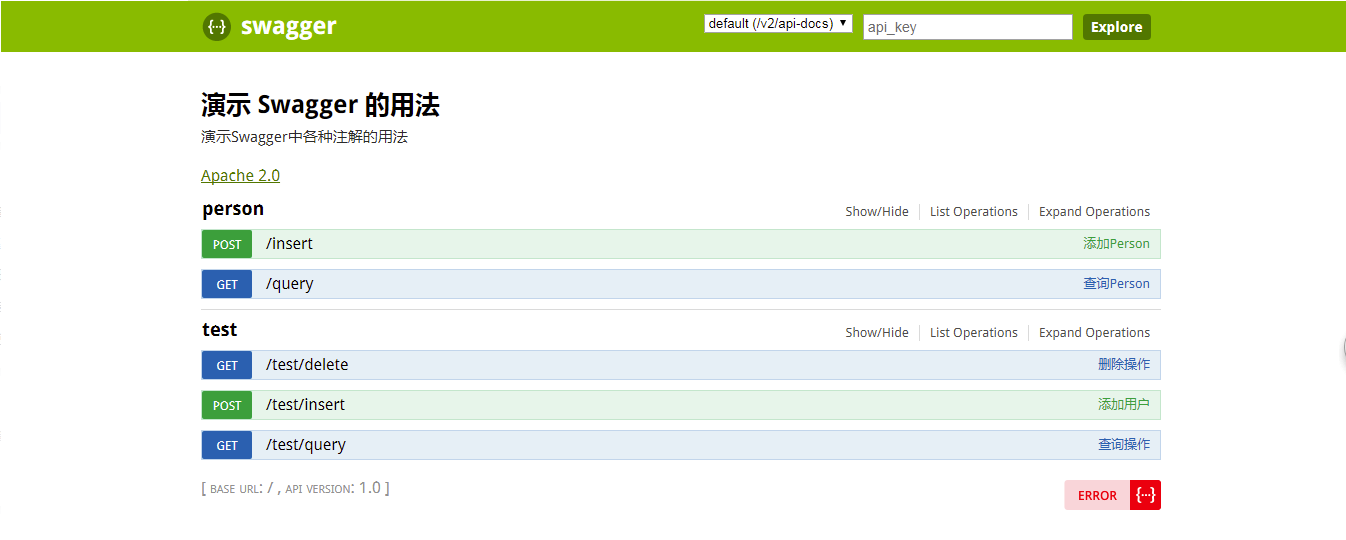The height and width of the screenshot is (540, 1346).
Task: Click the 查询操作 description link
Action: (1124, 445)
